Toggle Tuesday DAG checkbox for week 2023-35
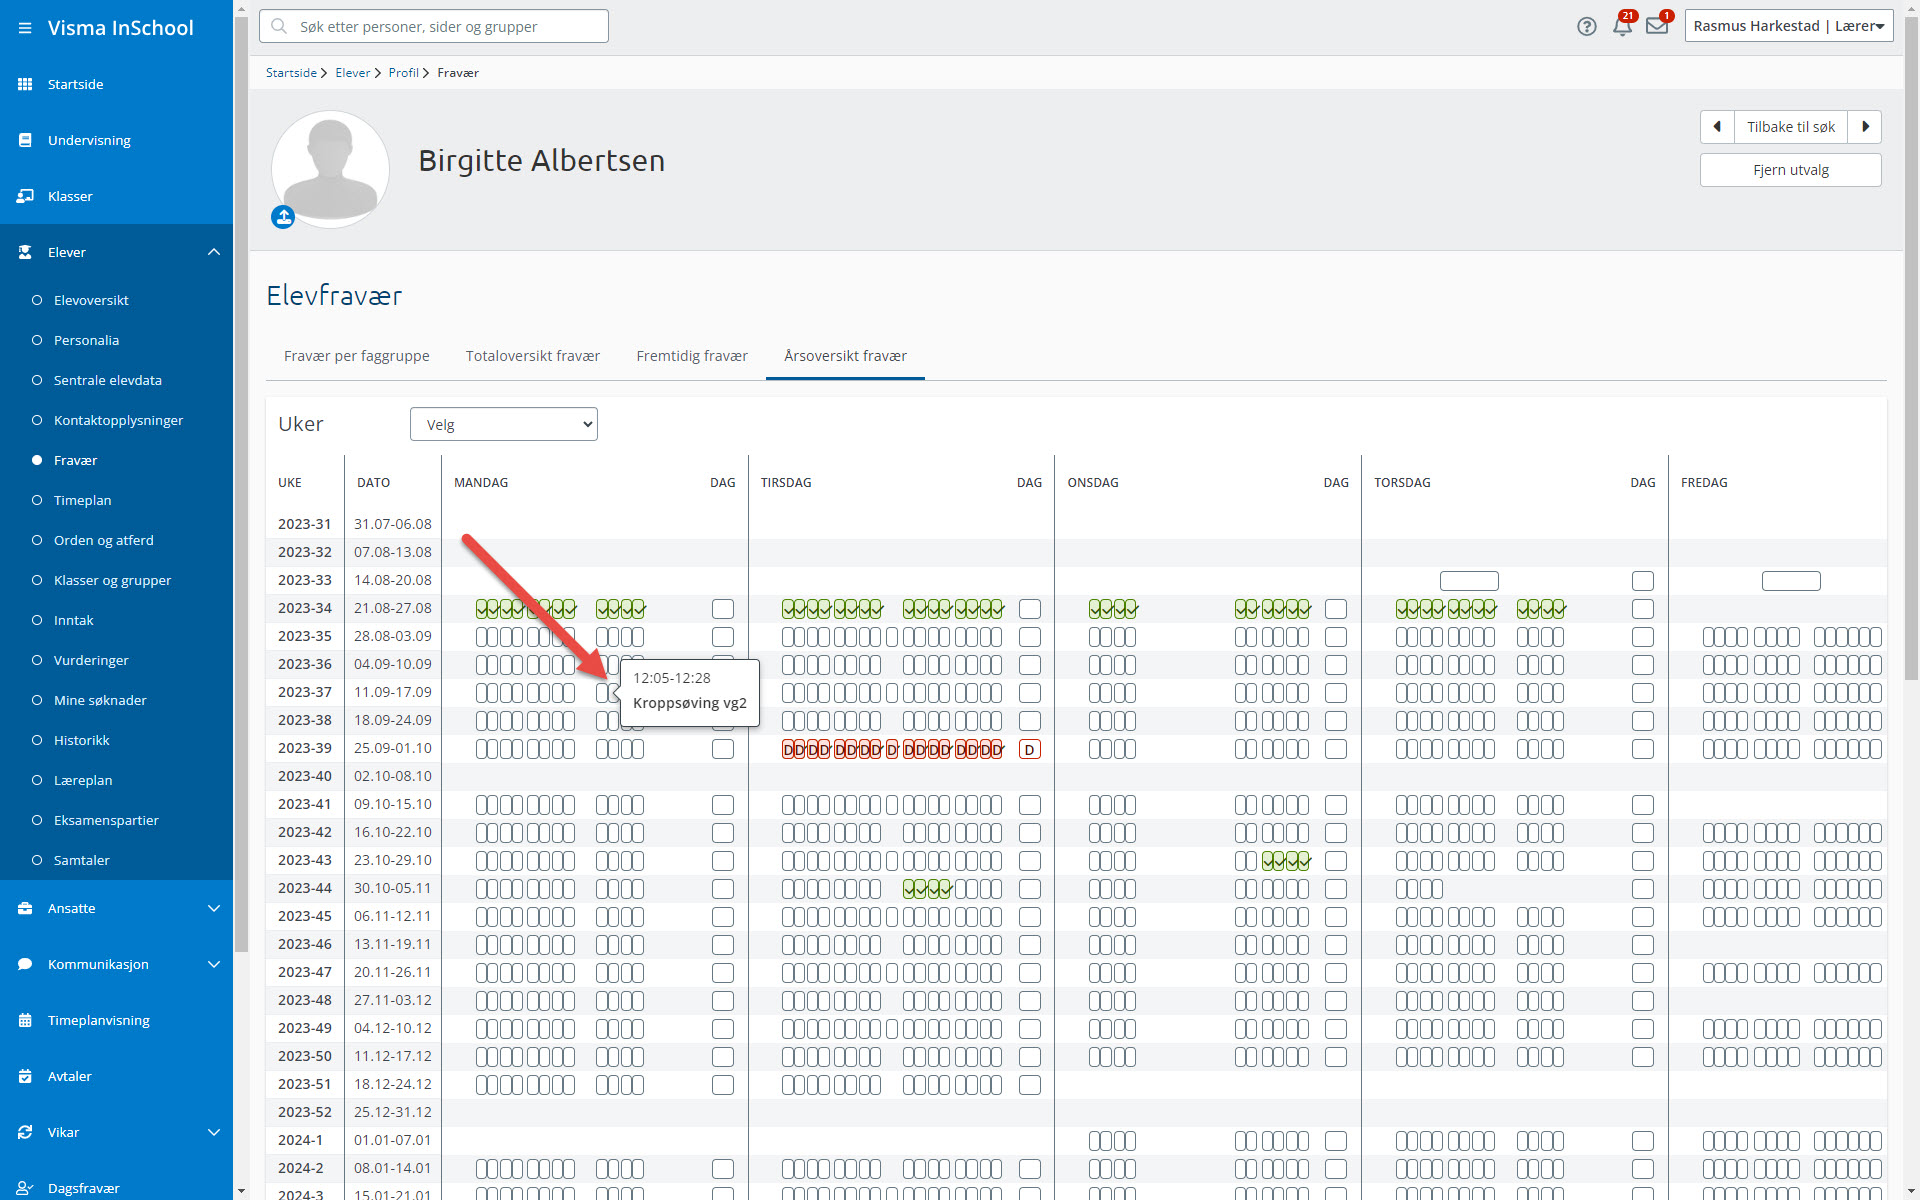Screen dimensions: 1920x1200 [x=1029, y=637]
